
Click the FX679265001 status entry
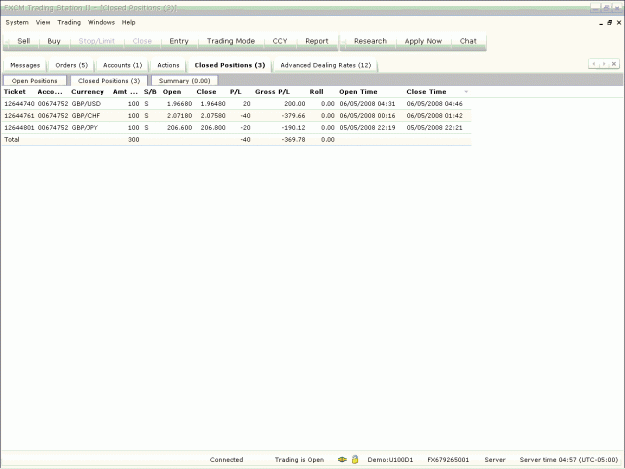[x=448, y=459]
